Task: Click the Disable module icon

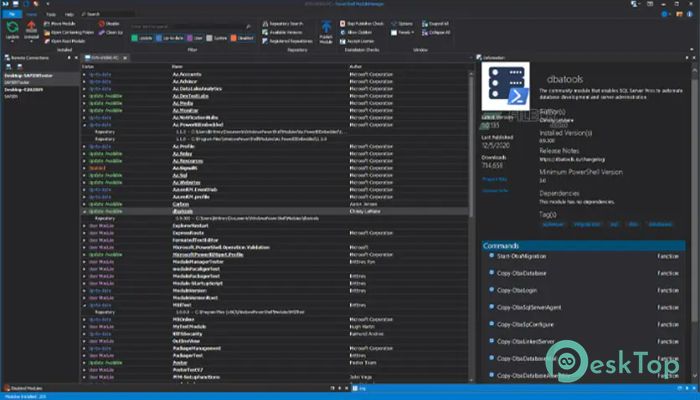Action: 102,24
